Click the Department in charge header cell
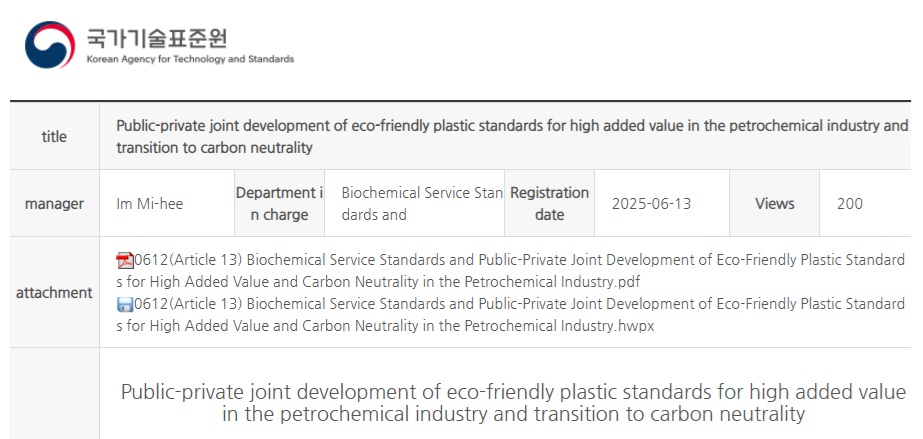 [x=279, y=204]
